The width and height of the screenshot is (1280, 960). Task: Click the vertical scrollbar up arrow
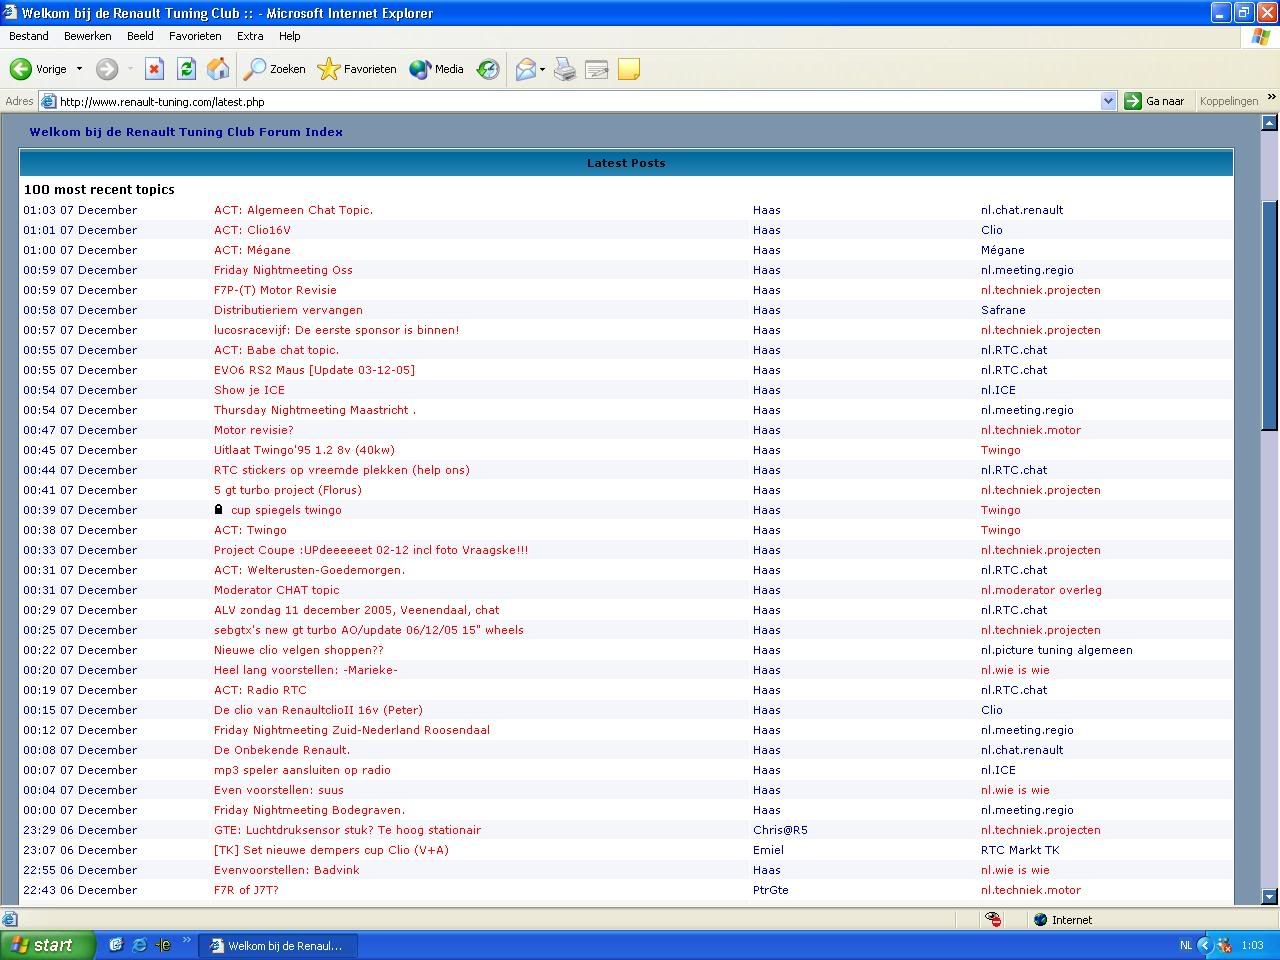coord(1269,122)
